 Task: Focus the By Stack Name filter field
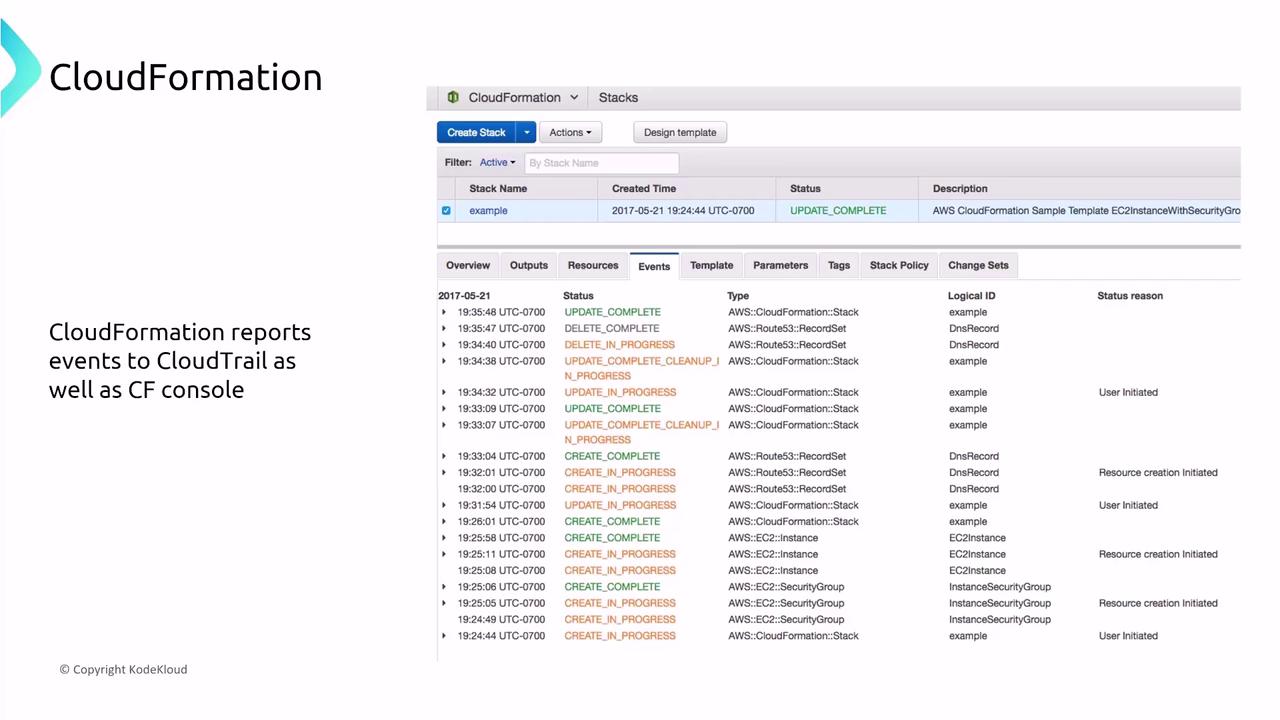(x=601, y=162)
